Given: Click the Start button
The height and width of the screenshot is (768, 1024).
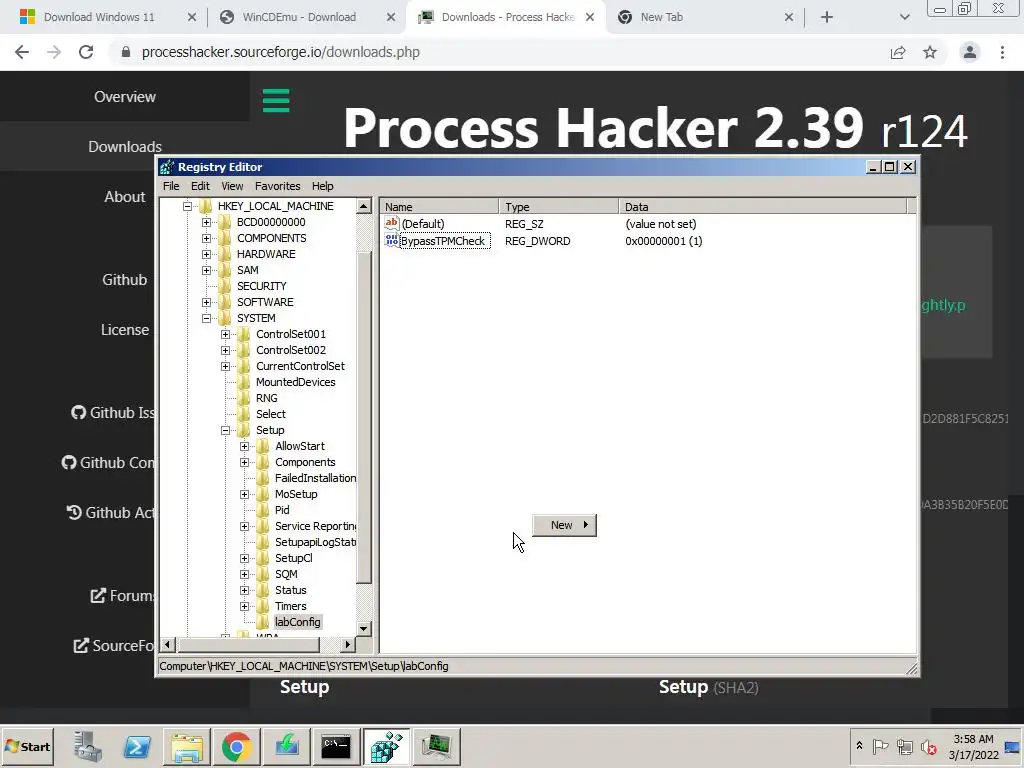Looking at the screenshot, I should (27, 746).
